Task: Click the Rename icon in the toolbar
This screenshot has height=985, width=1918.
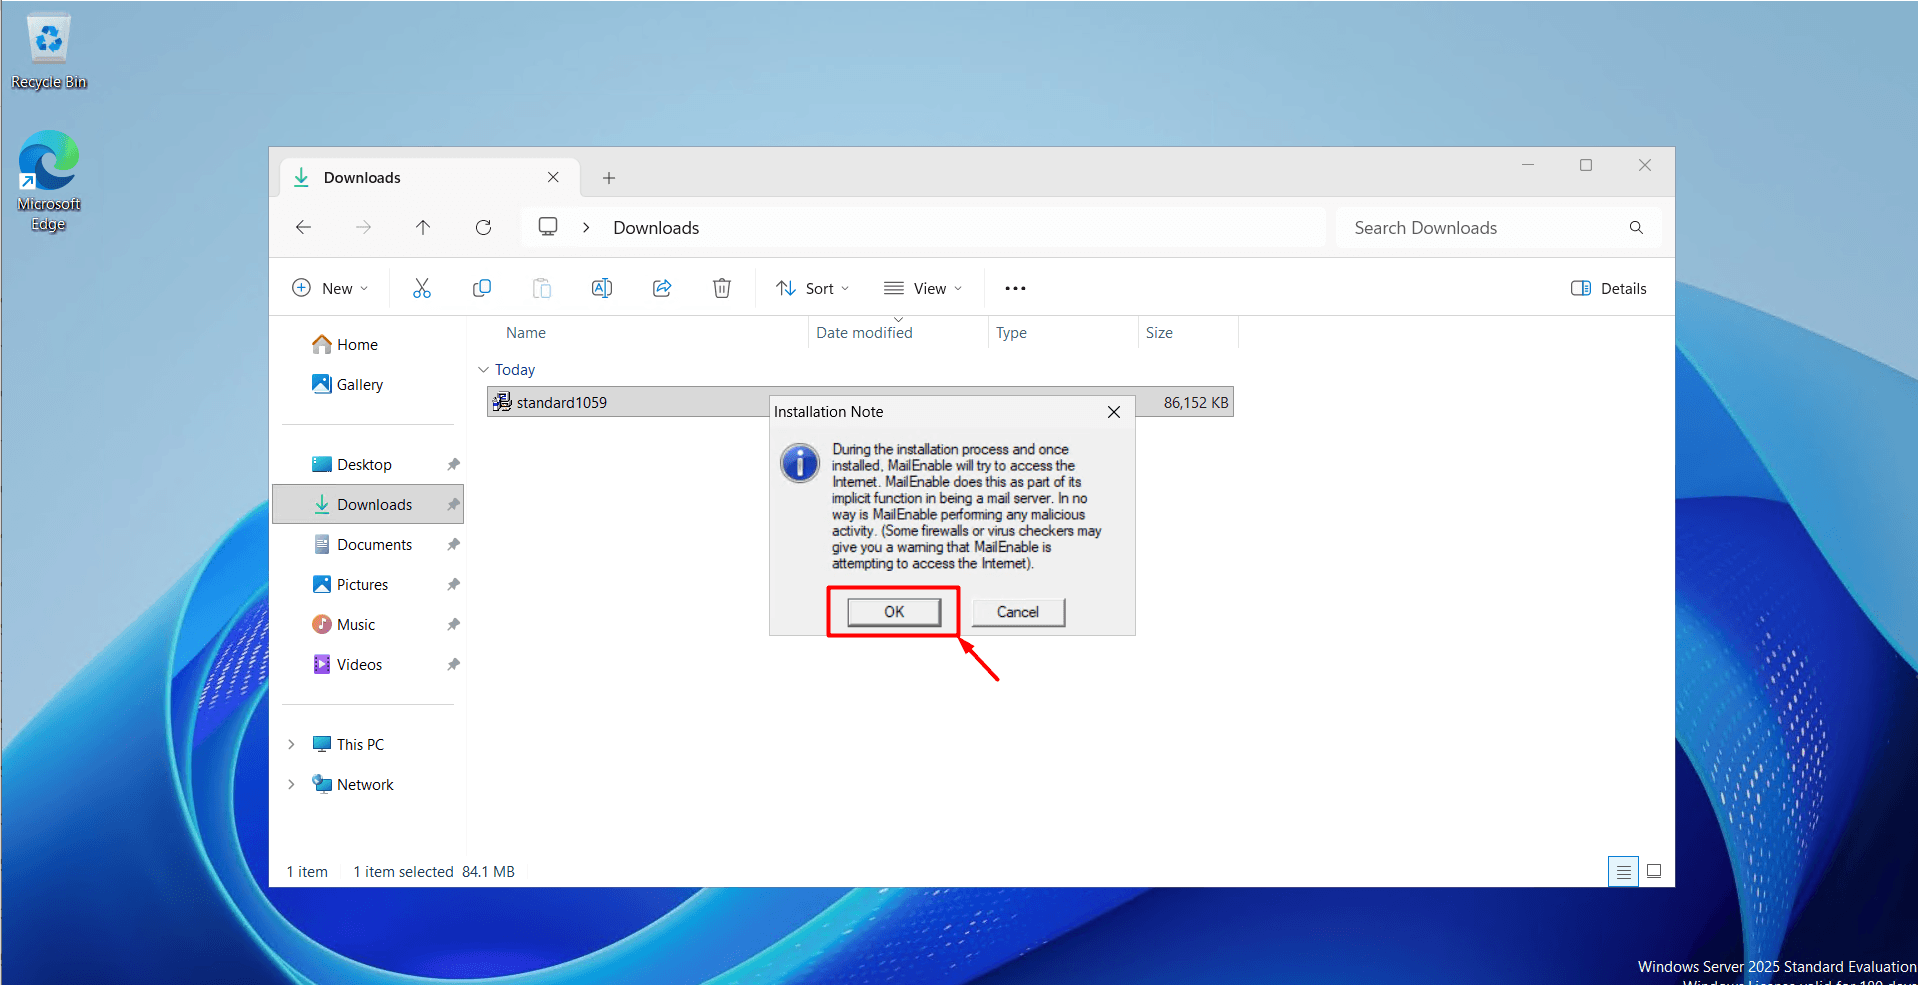Action: [602, 288]
